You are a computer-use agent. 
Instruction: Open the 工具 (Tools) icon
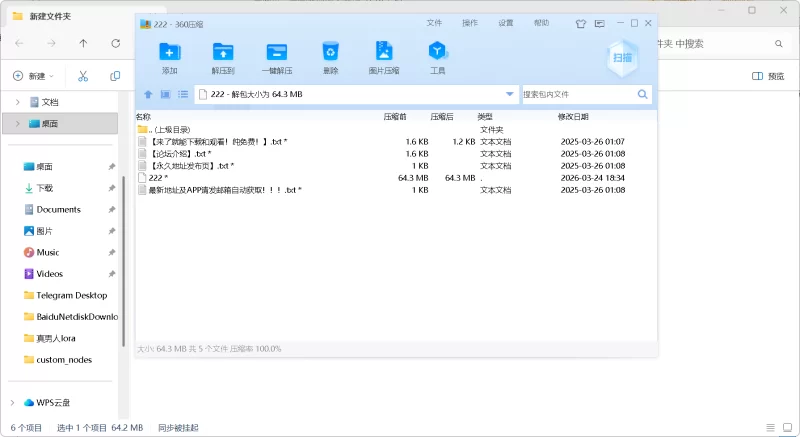point(437,57)
